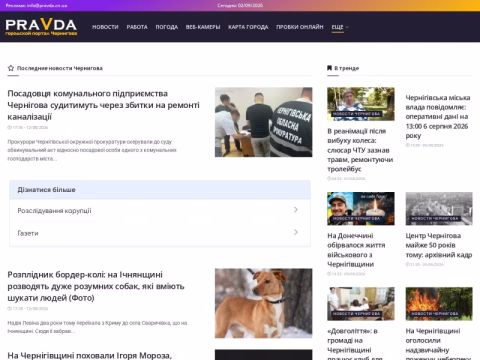
Task: Click the clock icon under На Донеччині article
Action: pyautogui.click(x=329, y=274)
